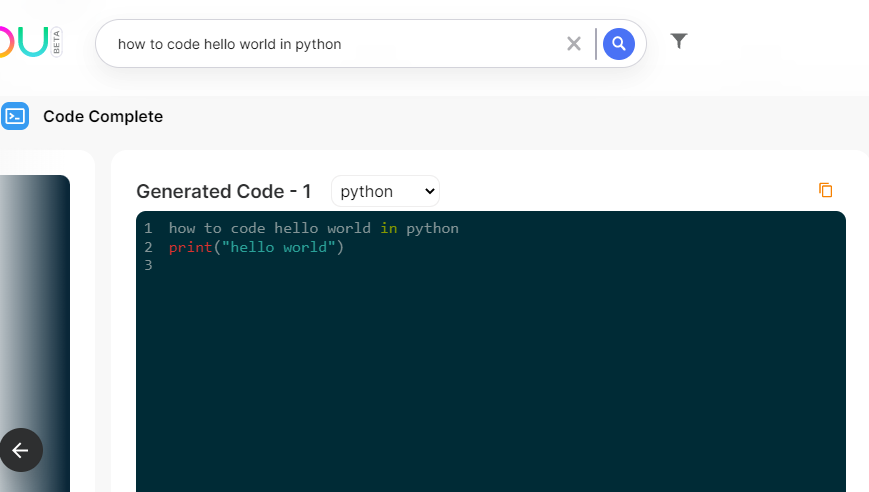
Task: Click the red print keyword in the code
Action: pyautogui.click(x=191, y=247)
